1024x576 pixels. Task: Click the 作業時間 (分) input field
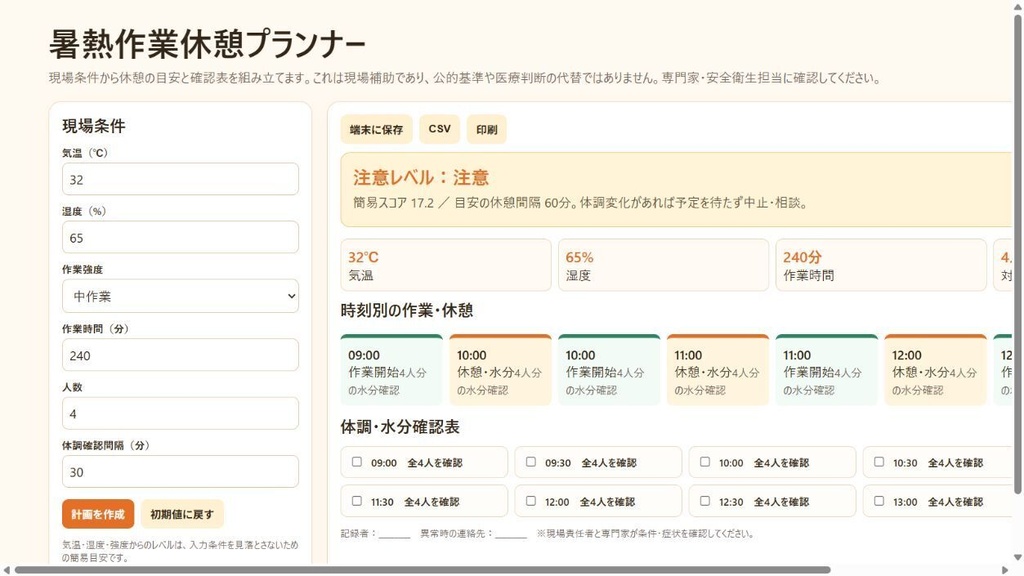180,355
